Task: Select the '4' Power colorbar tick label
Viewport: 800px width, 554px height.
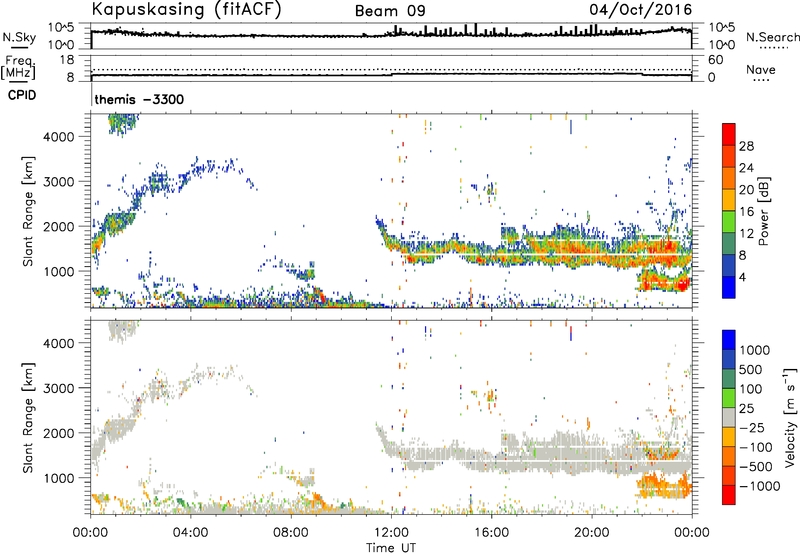Action: [742, 277]
